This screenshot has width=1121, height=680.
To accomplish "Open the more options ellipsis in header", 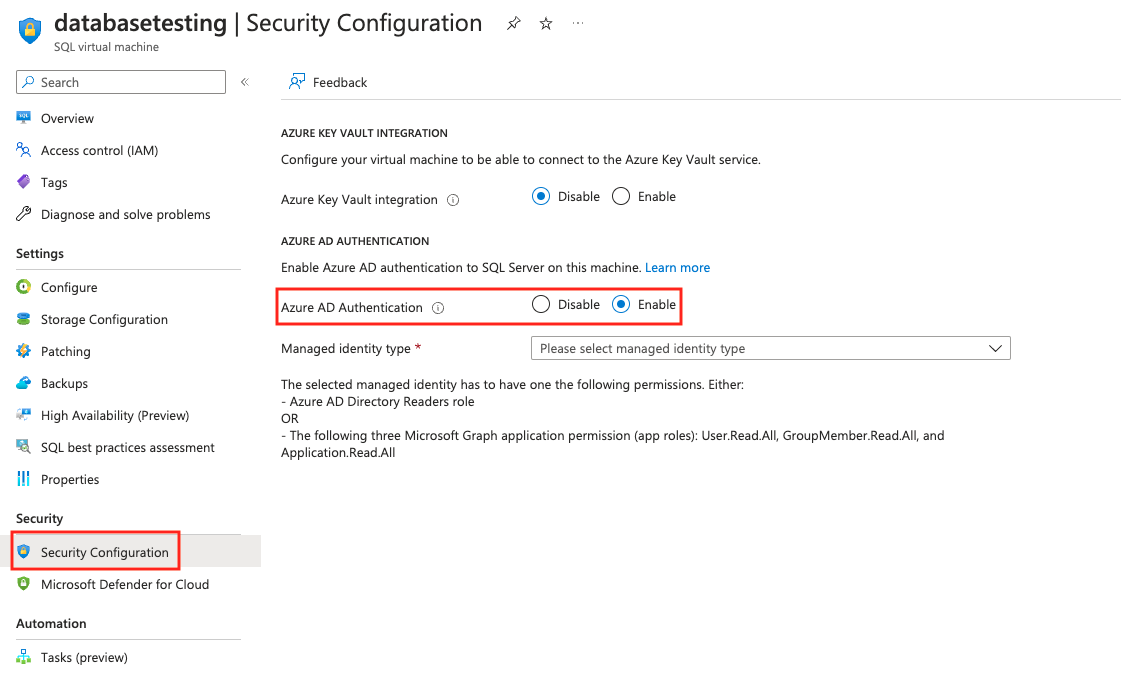I will click(578, 23).
